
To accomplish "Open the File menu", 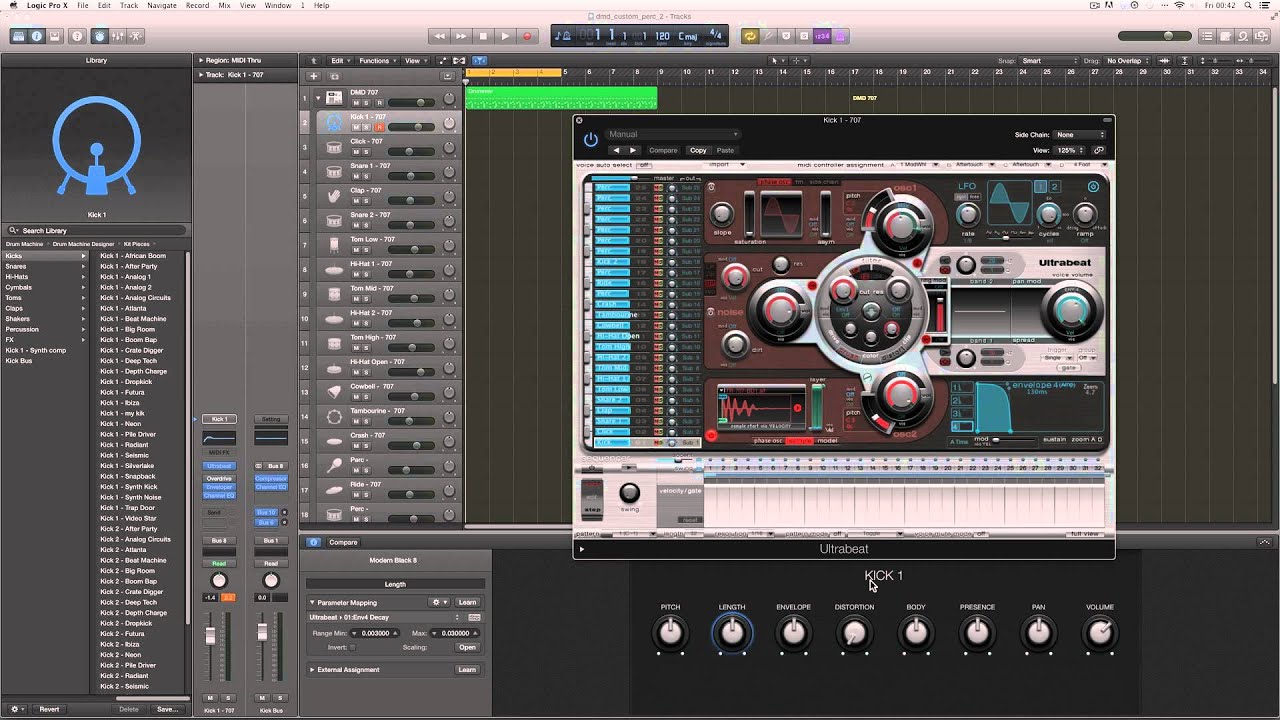I will 83,5.
